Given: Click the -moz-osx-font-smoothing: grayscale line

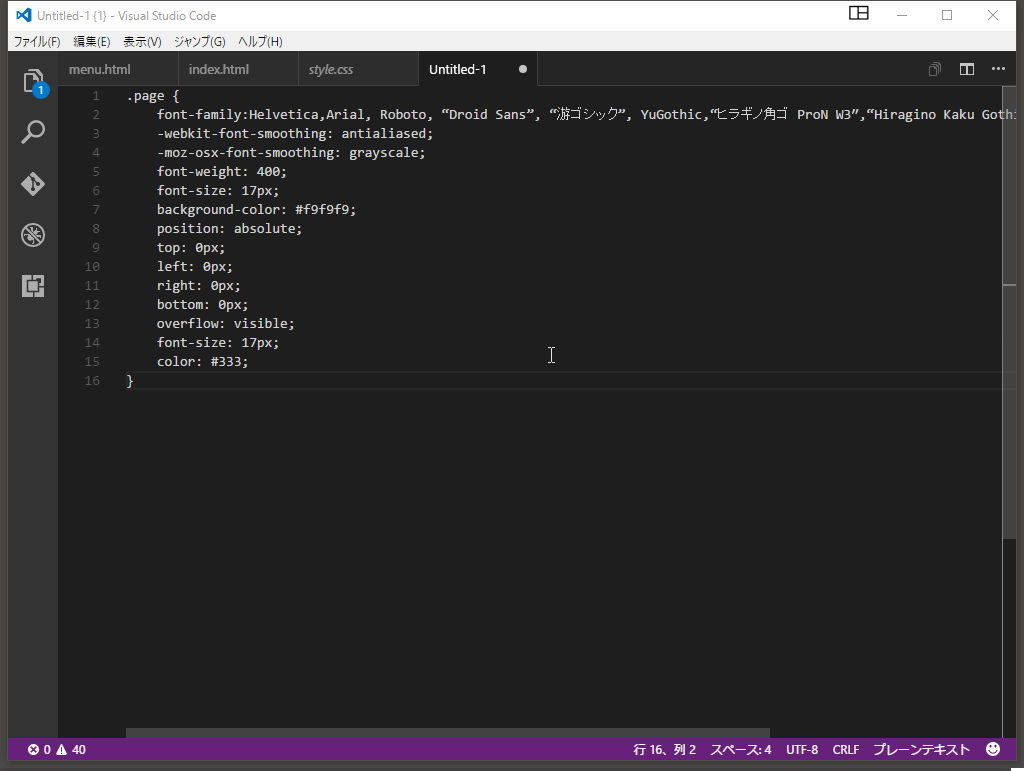Looking at the screenshot, I should [291, 153].
